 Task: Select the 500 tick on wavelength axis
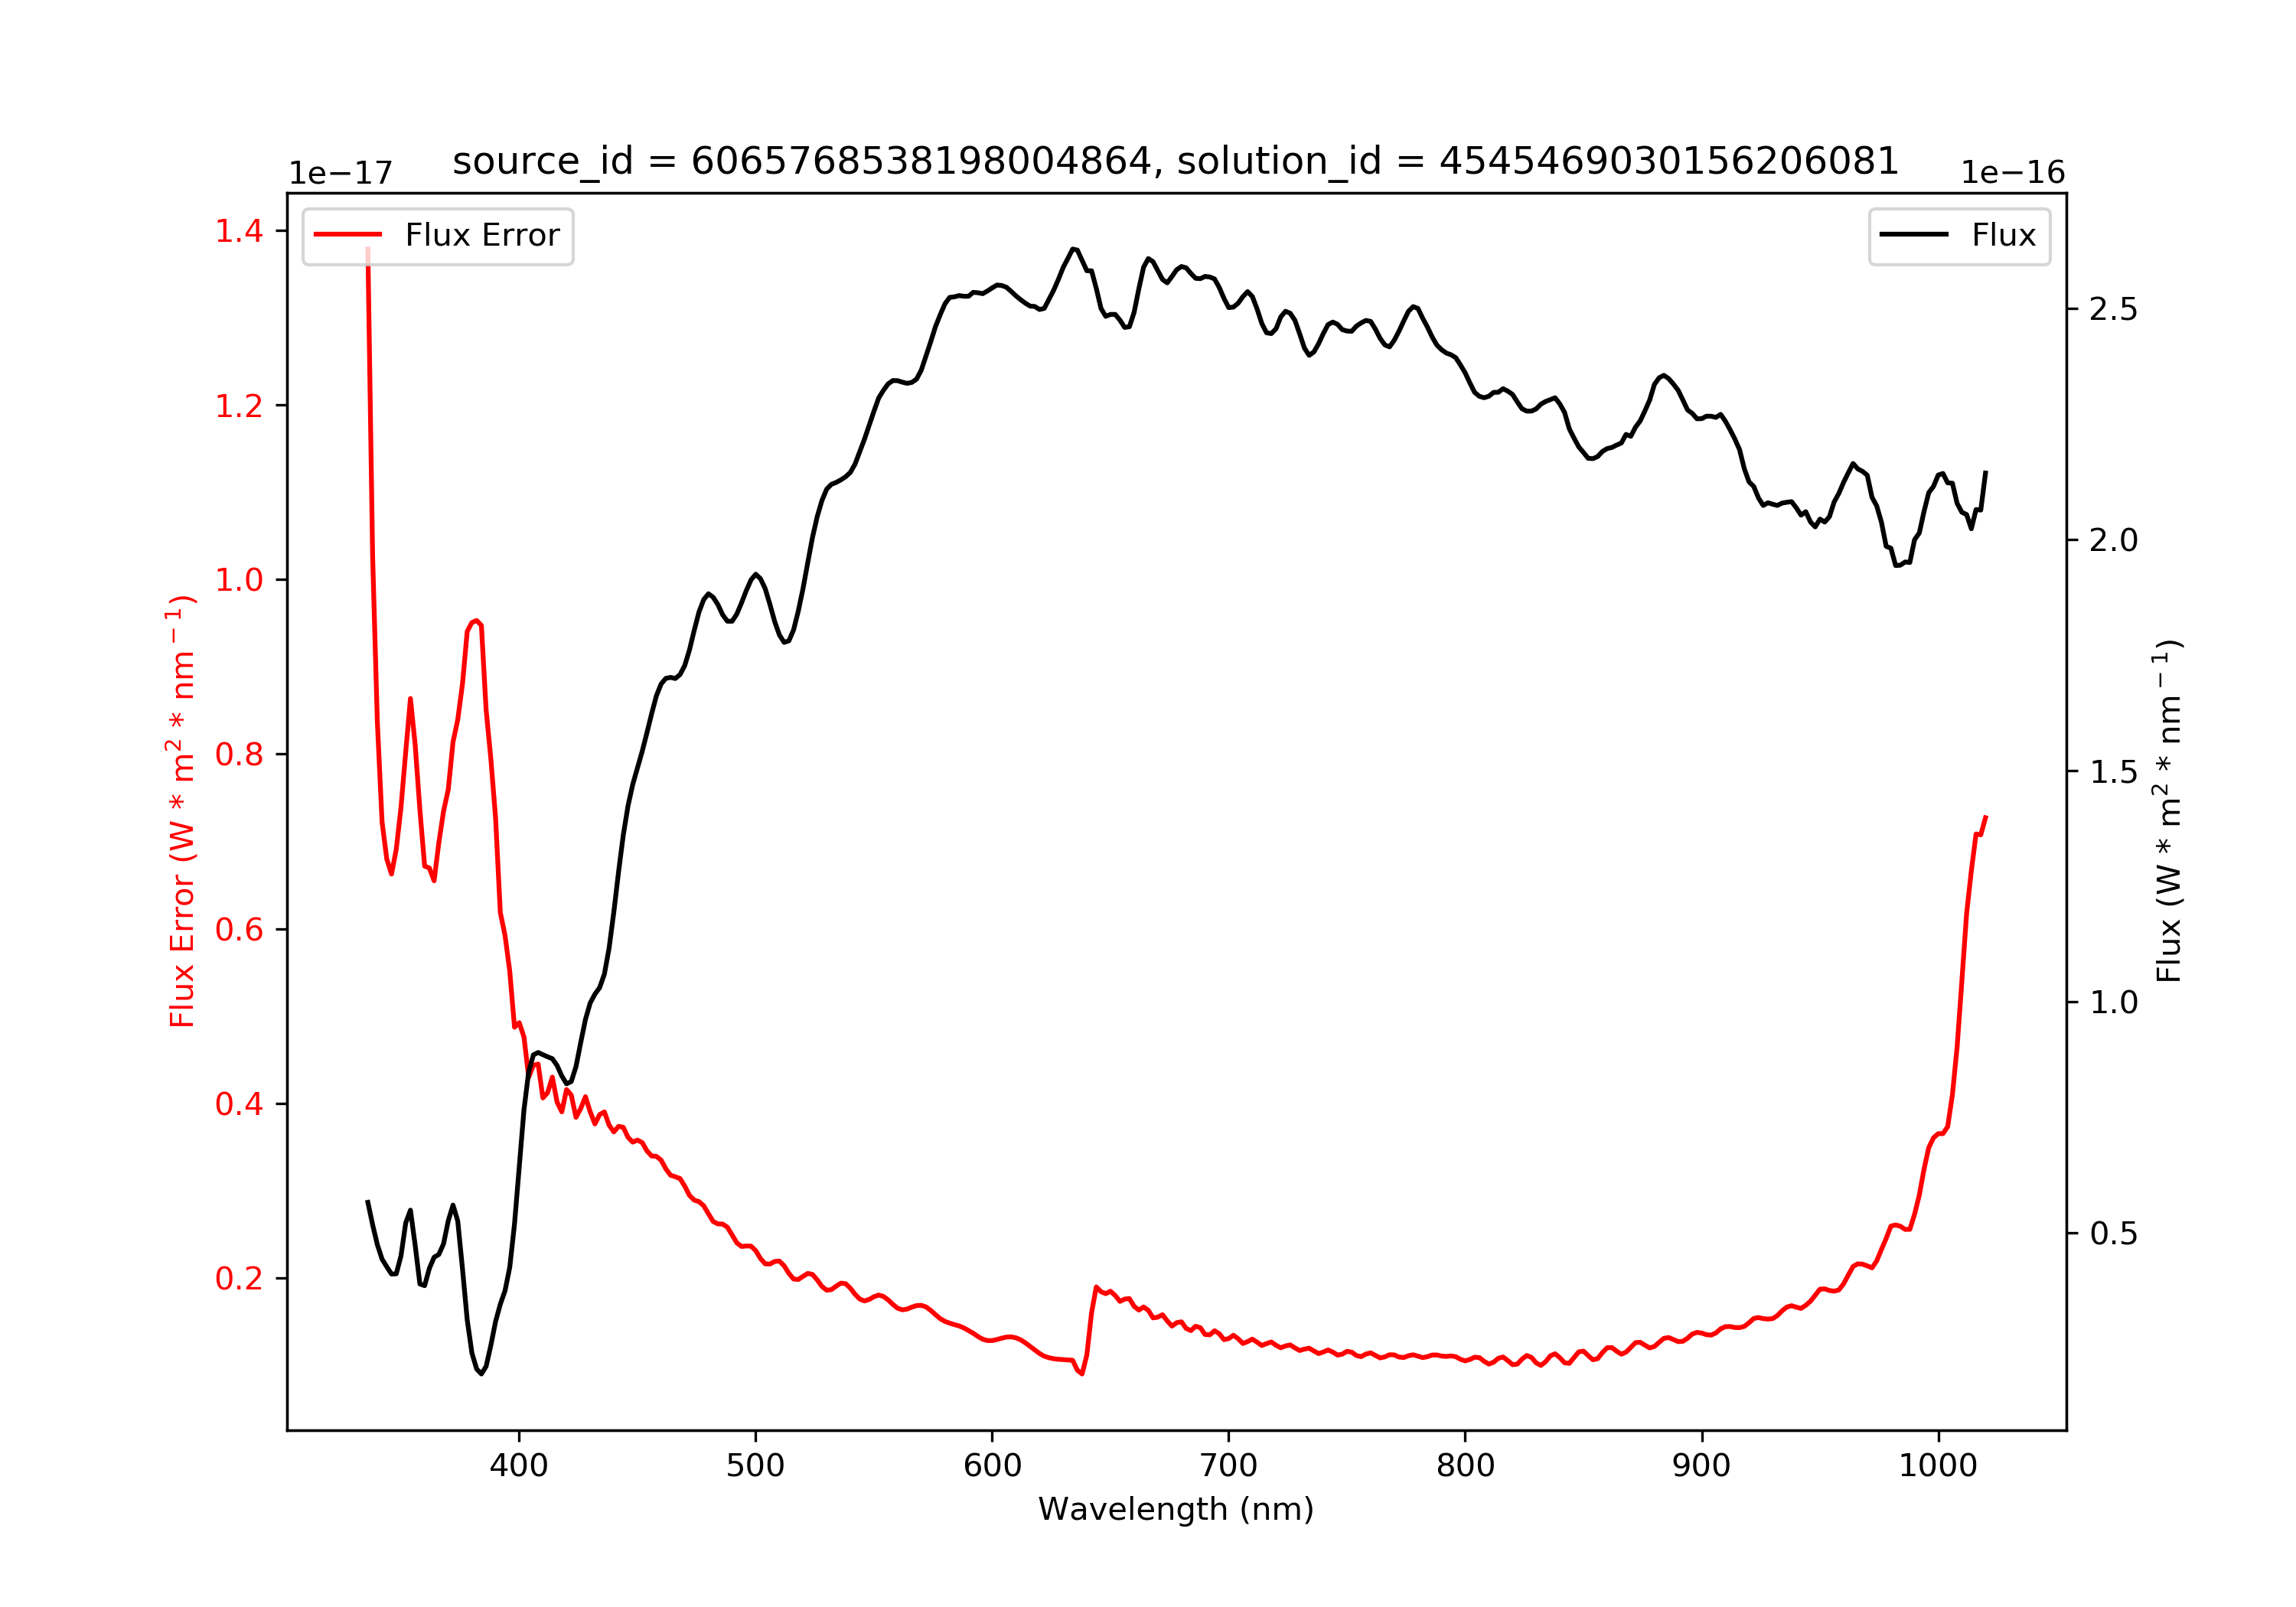coord(756,1465)
